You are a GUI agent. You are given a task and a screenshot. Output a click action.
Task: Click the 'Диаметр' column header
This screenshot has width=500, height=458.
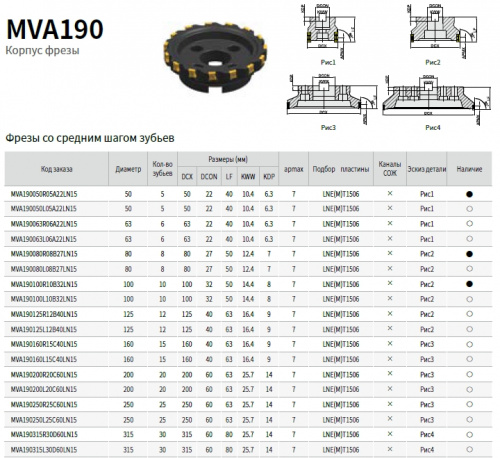pyautogui.click(x=128, y=169)
